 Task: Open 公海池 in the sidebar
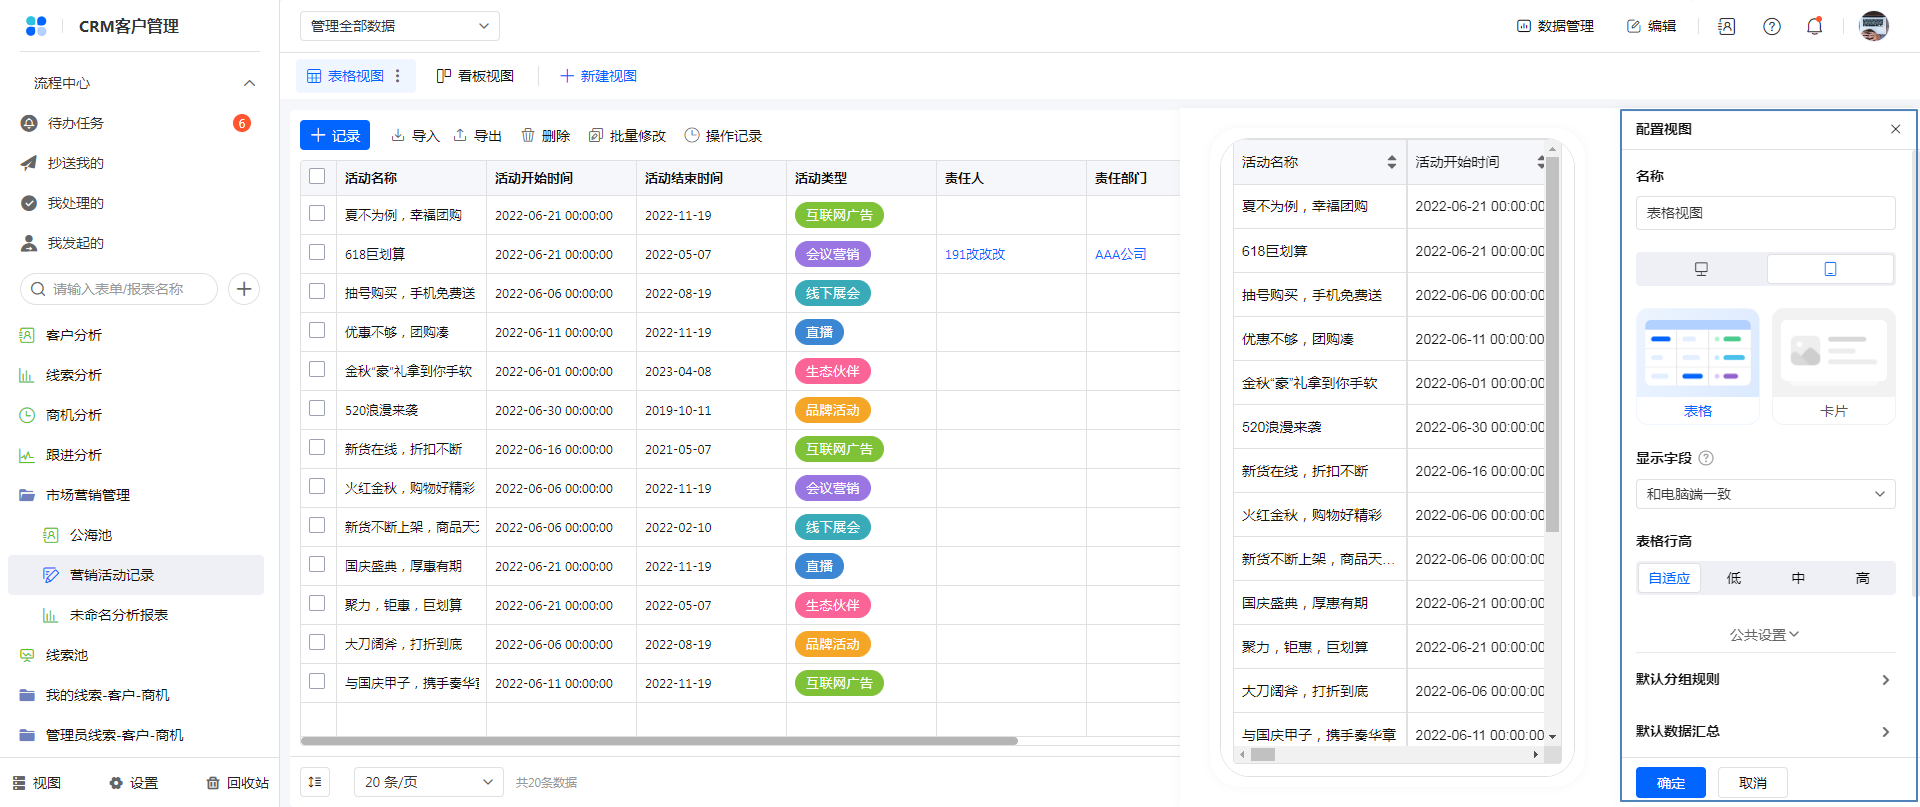pos(91,535)
